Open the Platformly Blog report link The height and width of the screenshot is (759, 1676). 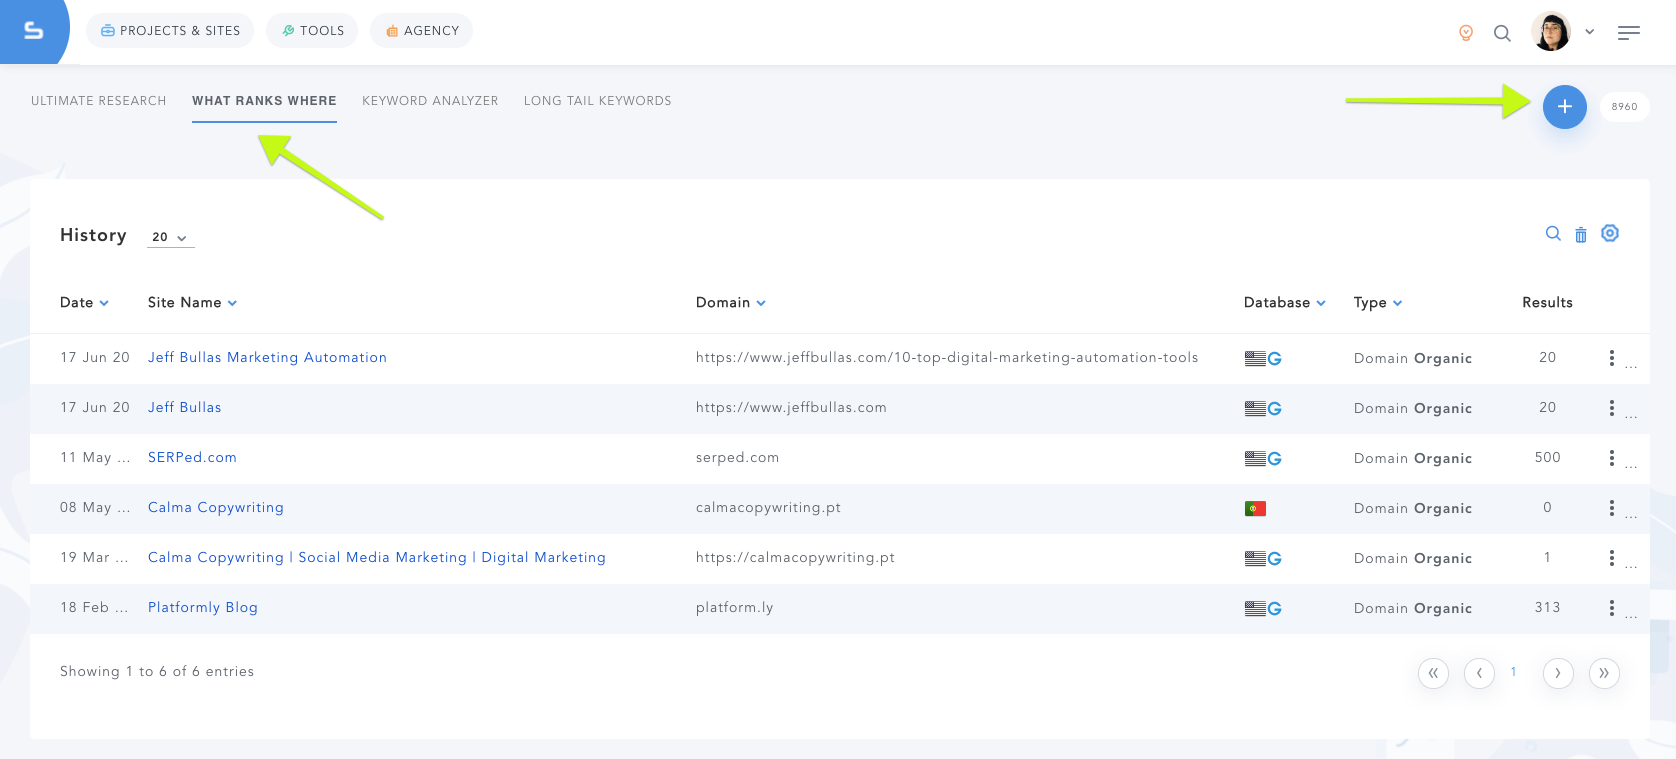[203, 608]
